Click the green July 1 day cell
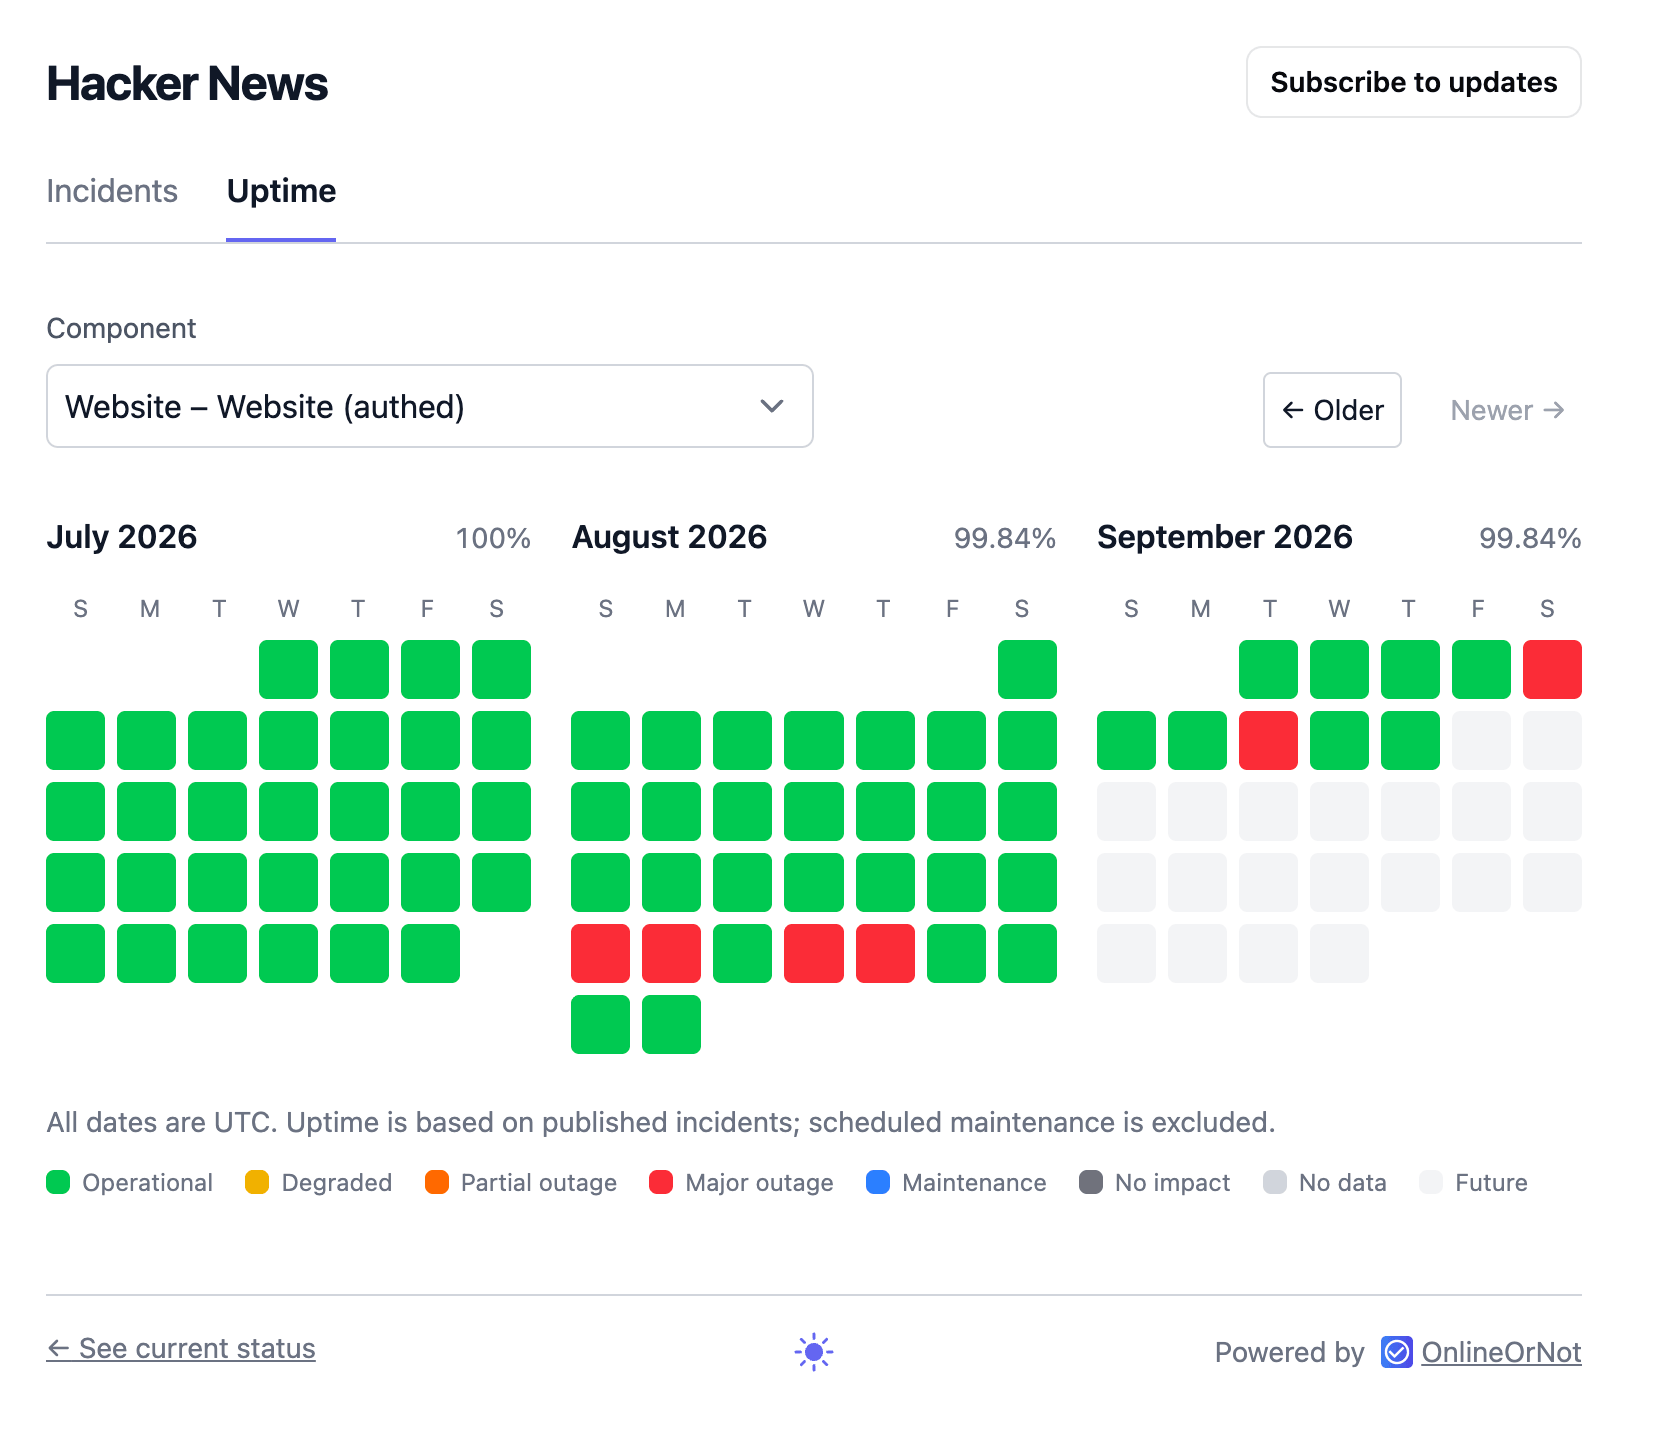 coord(288,669)
